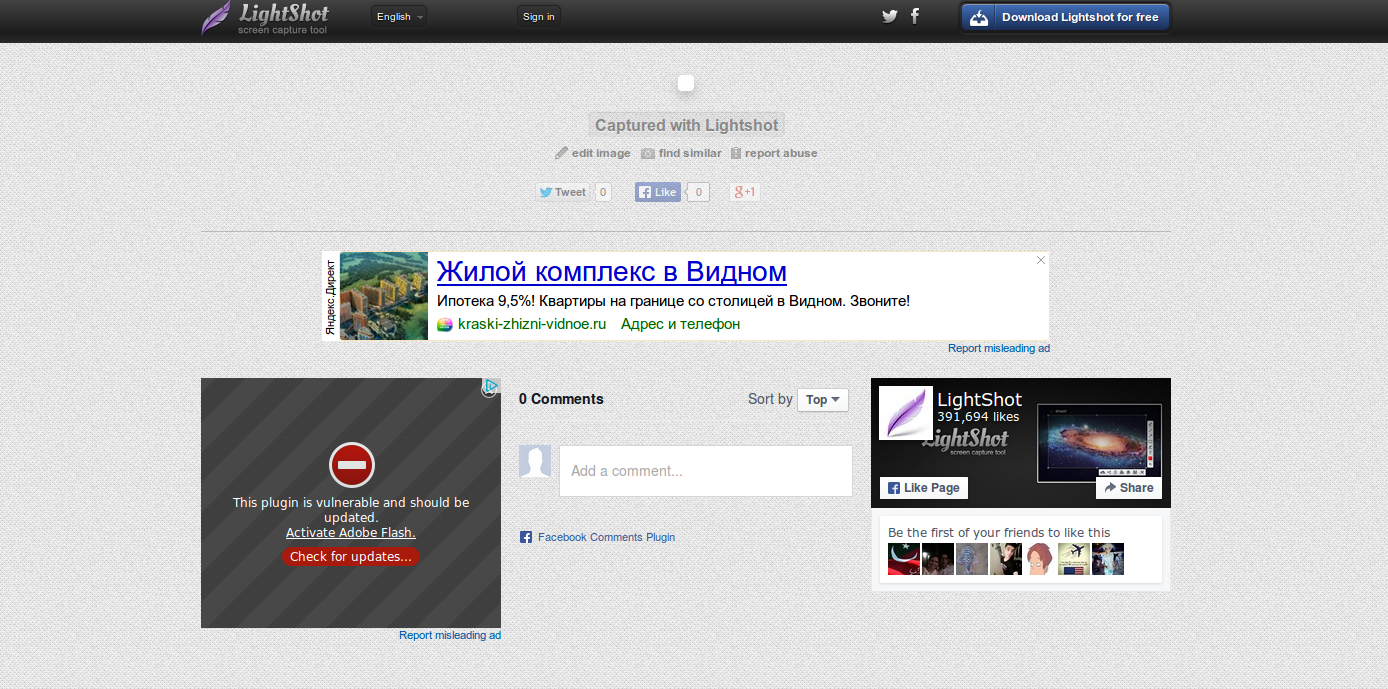The height and width of the screenshot is (689, 1388).
Task: Click the kraski-zhizni-vidnoe.ru link
Action: tap(532, 324)
